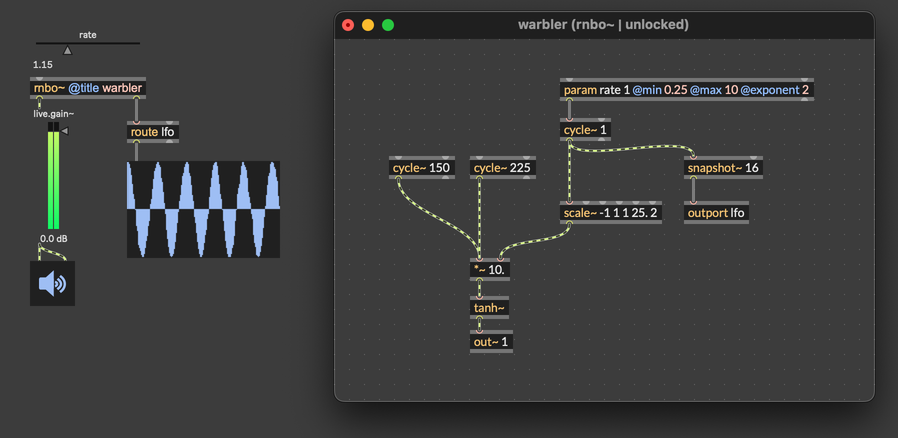Click the out~ 1 object
Viewport: 898px width, 438px height.
(x=491, y=342)
